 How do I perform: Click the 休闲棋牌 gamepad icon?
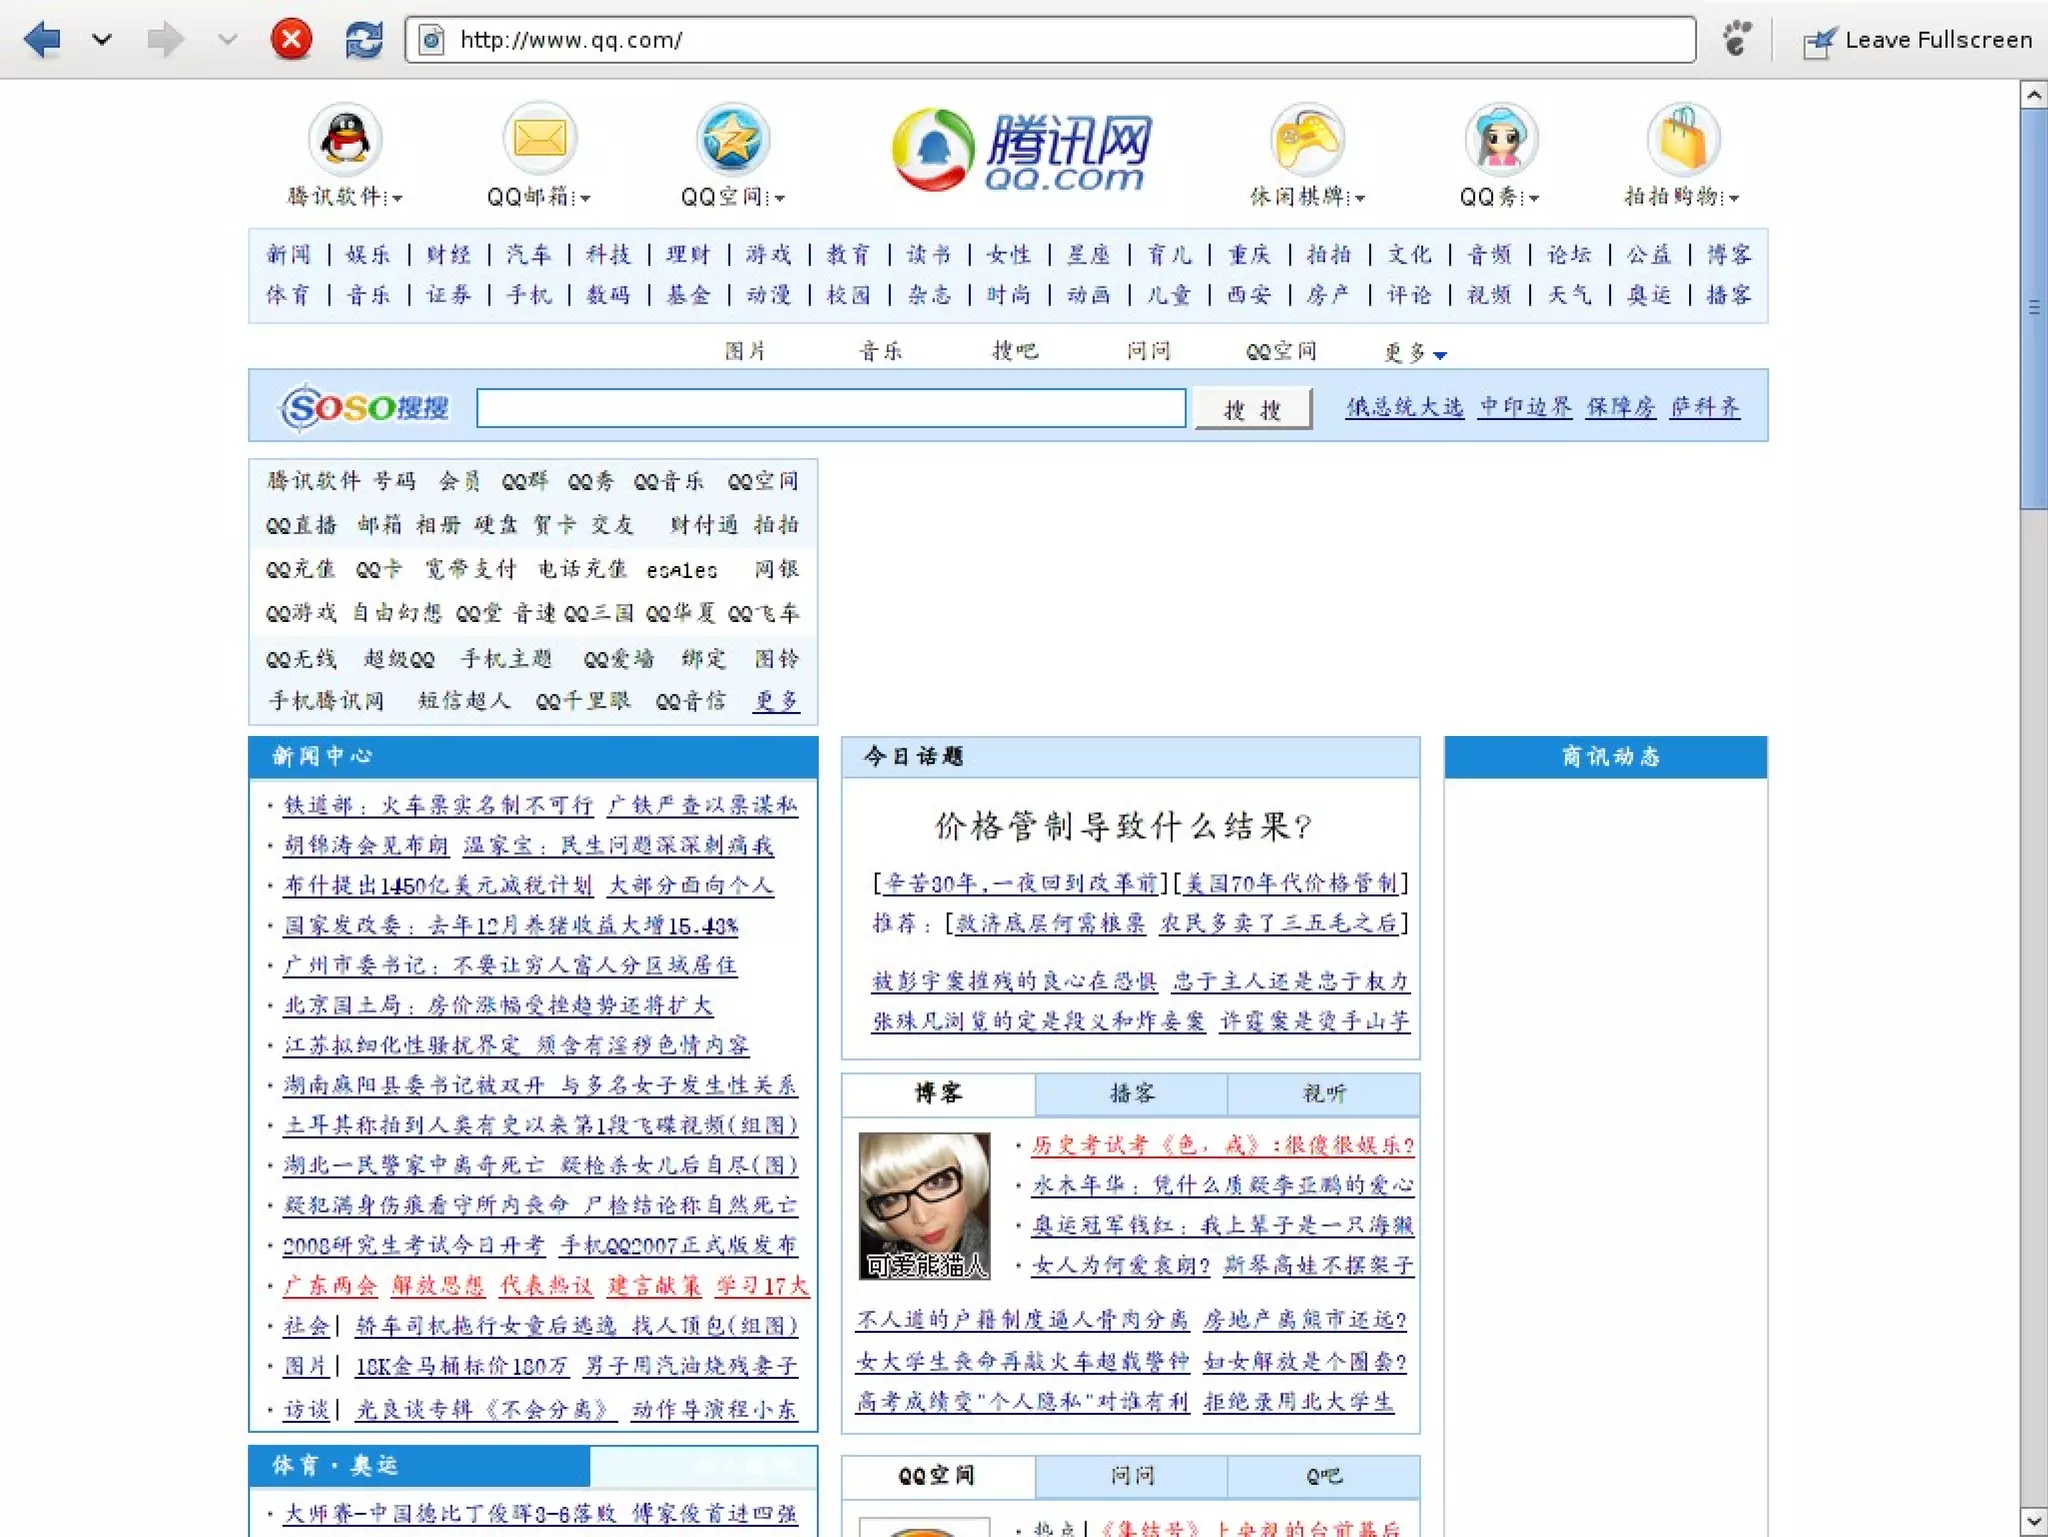1306,139
